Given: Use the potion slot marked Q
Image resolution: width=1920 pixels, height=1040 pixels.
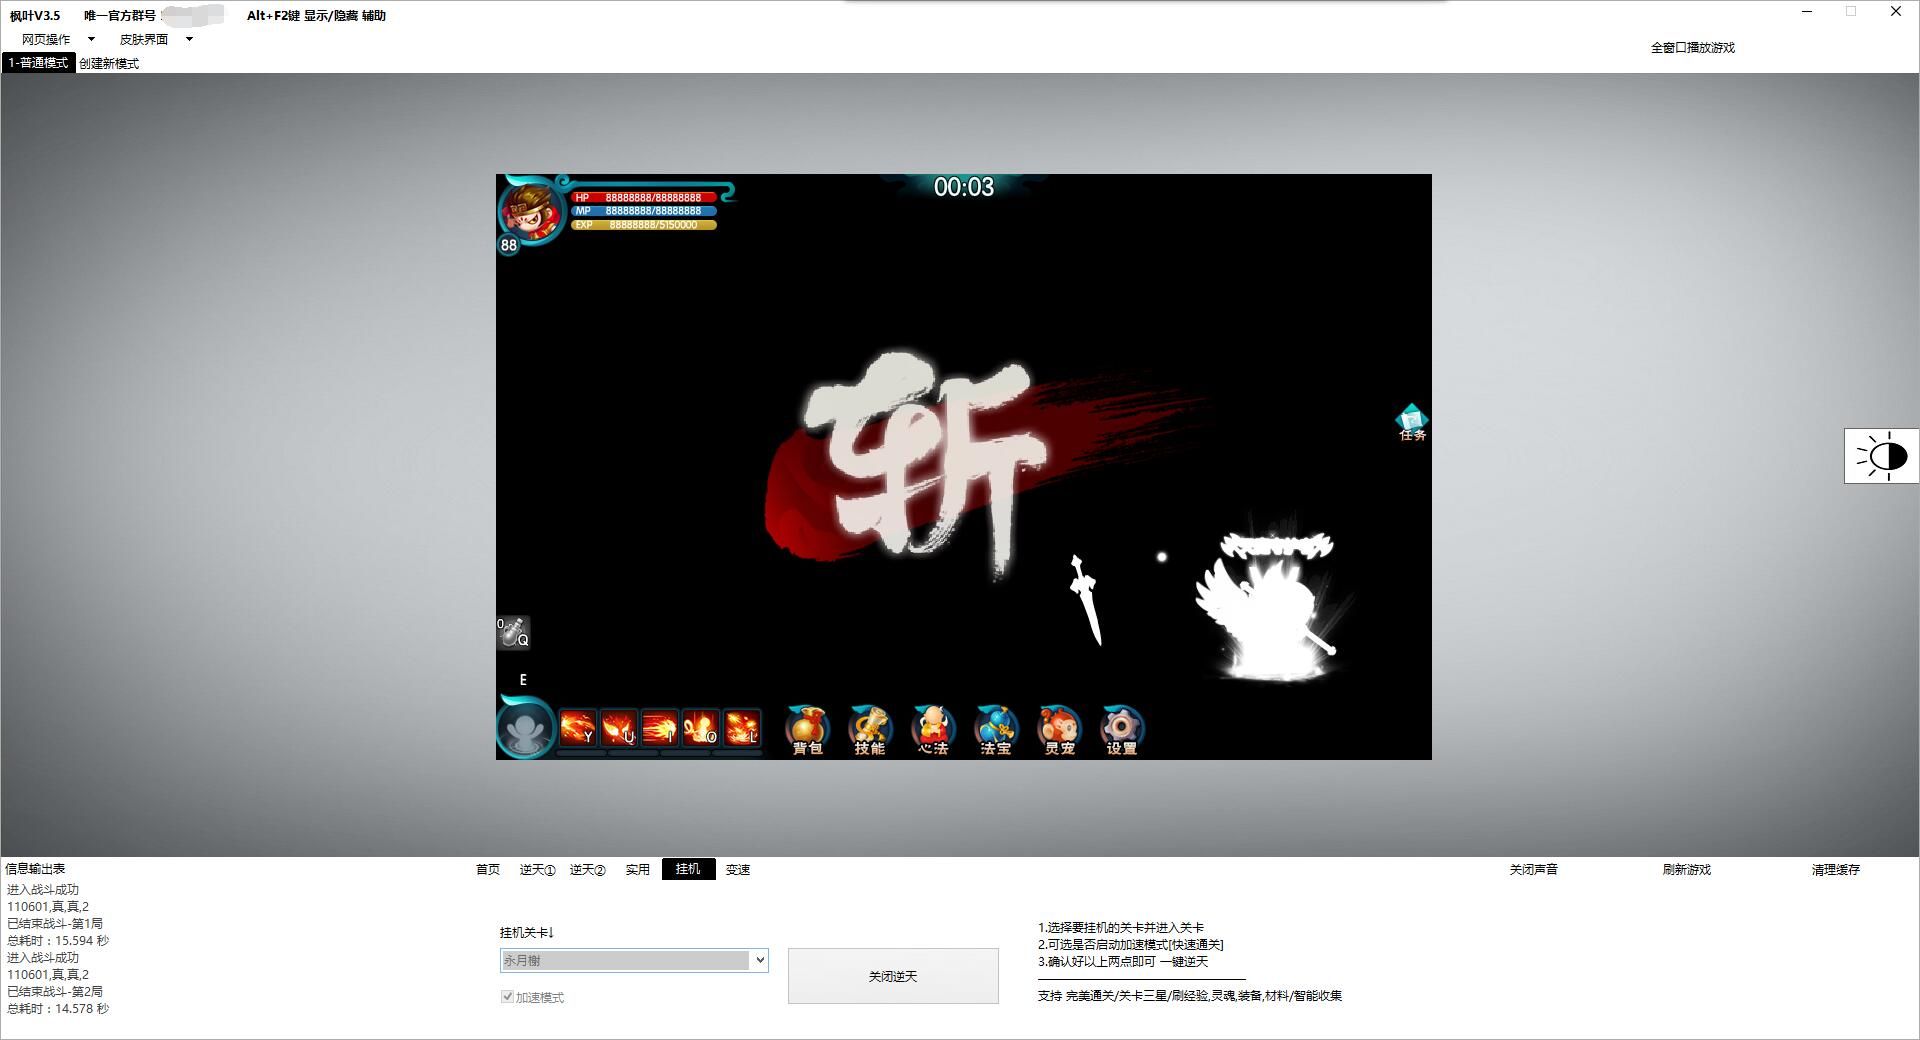Looking at the screenshot, I should (514, 633).
